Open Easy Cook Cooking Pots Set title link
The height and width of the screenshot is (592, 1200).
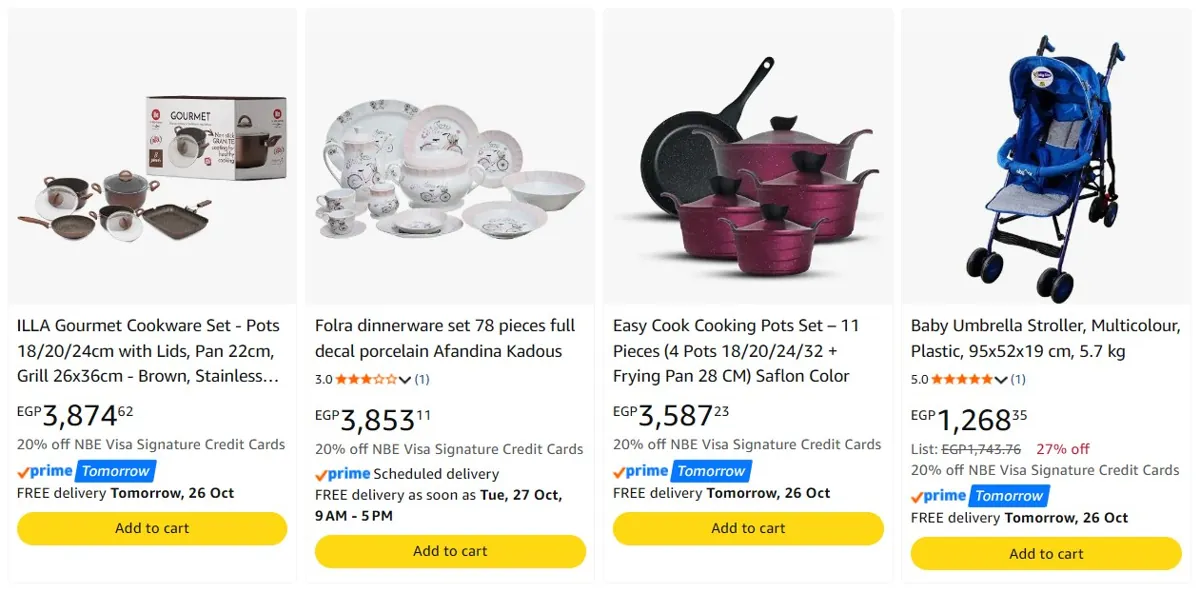[x=736, y=351]
